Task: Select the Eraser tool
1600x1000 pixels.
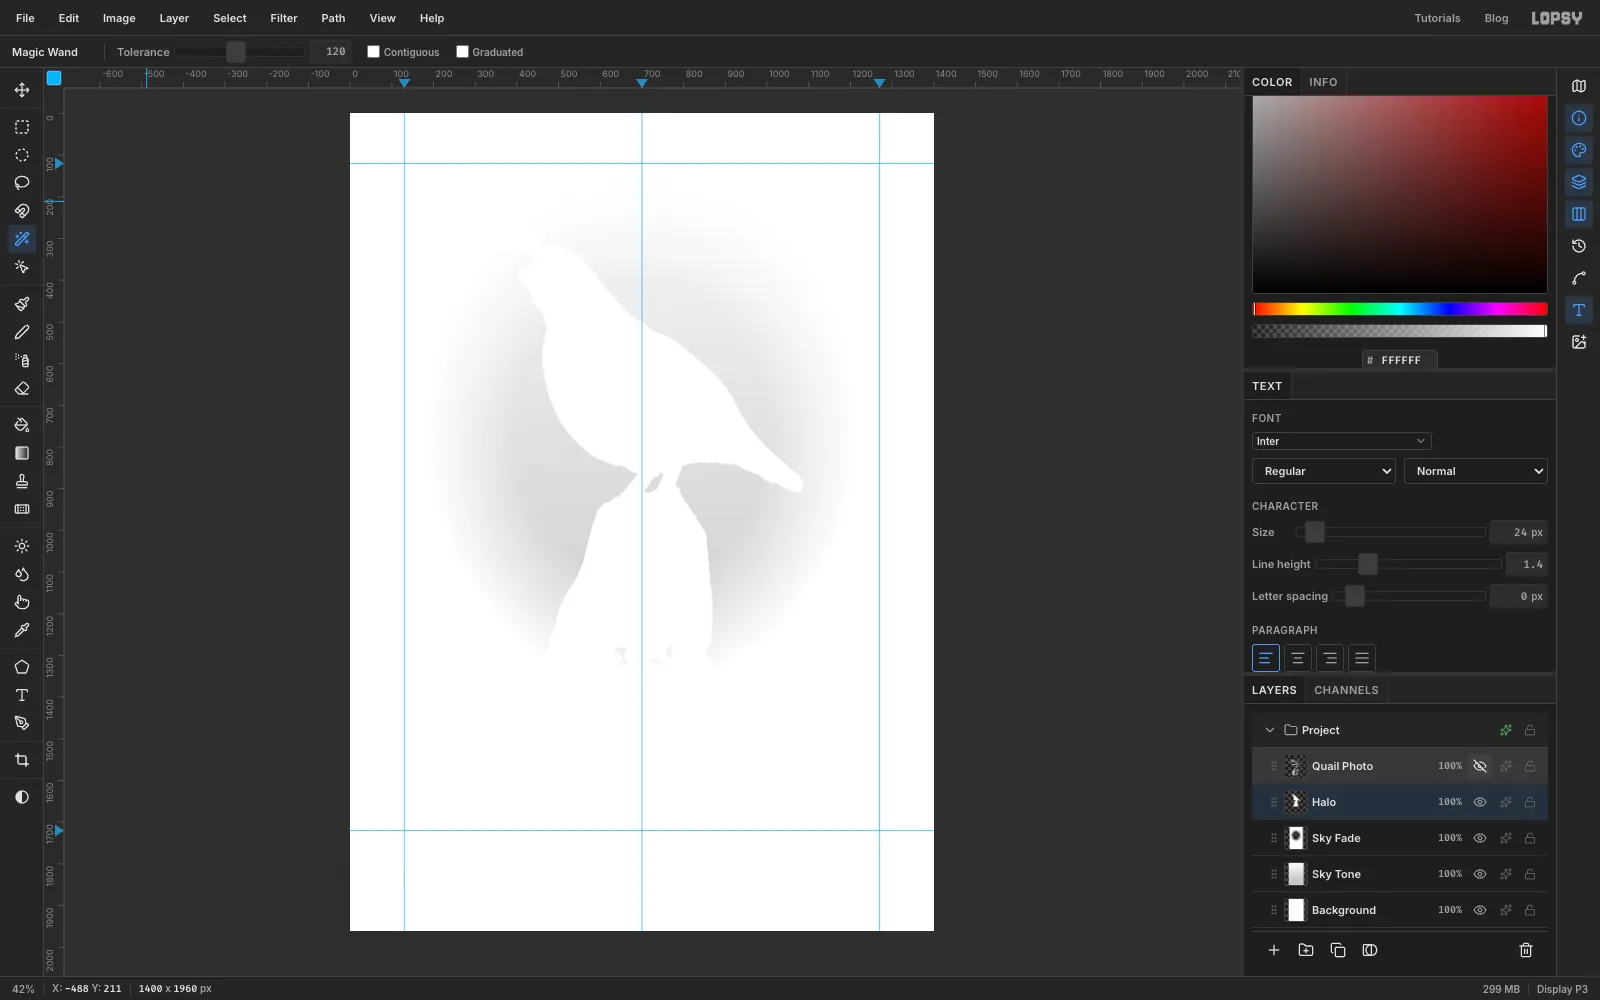Action: coord(22,388)
